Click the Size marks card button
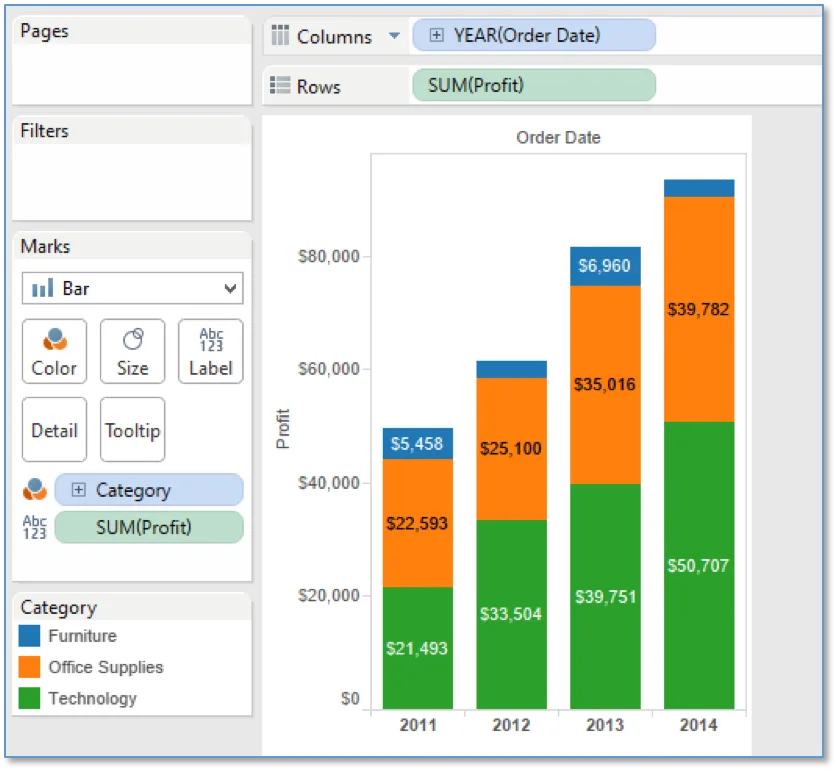Screen dimensions: 837x771 [x=132, y=351]
